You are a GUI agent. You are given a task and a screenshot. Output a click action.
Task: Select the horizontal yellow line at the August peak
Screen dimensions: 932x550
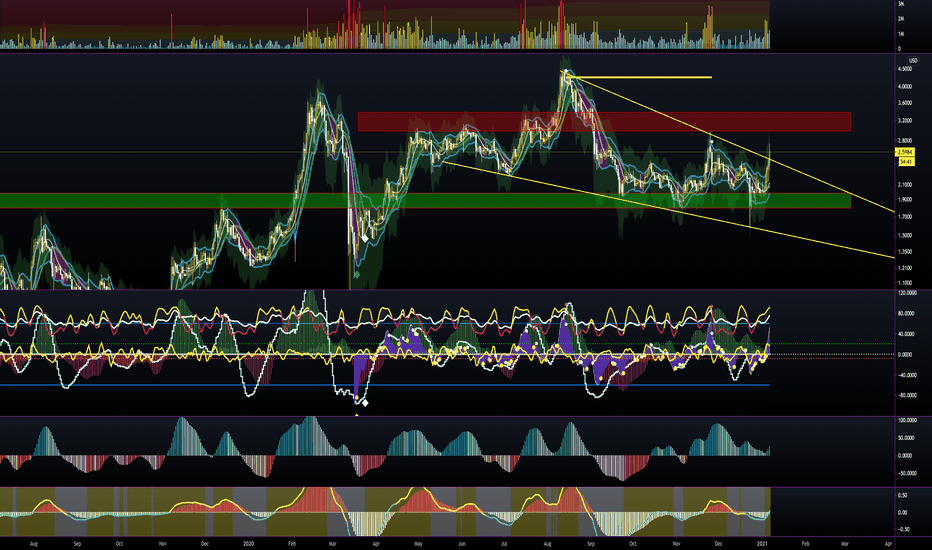[639, 77]
